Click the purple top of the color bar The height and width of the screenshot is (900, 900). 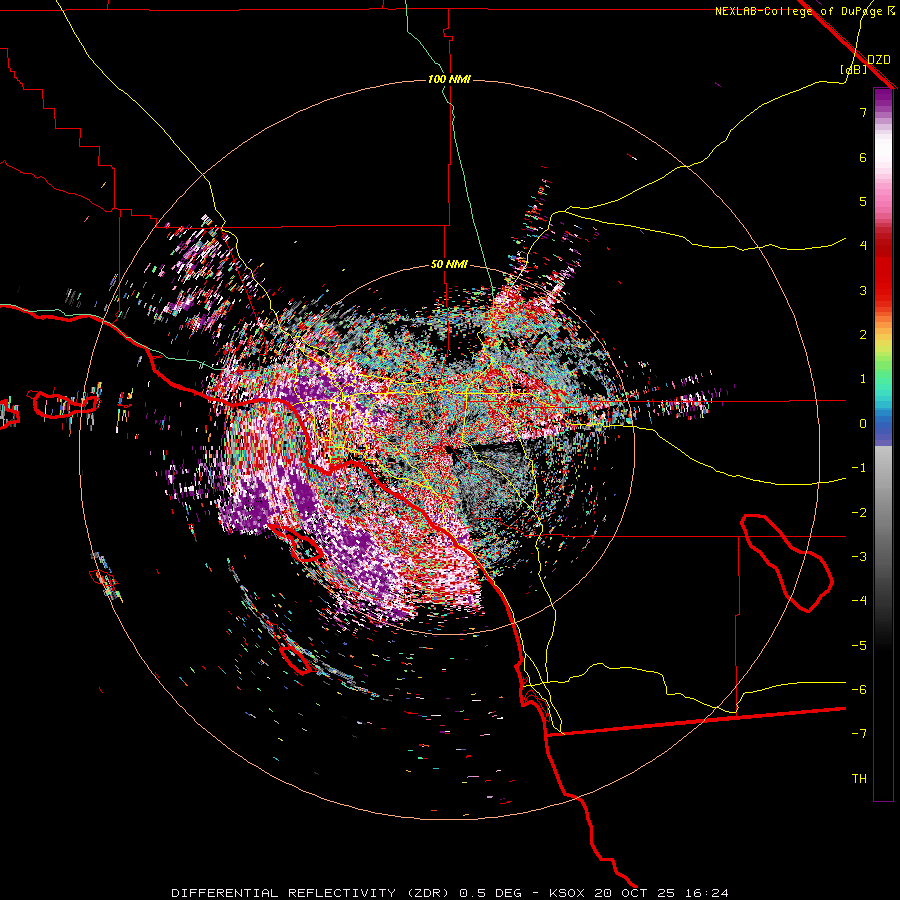(x=883, y=99)
